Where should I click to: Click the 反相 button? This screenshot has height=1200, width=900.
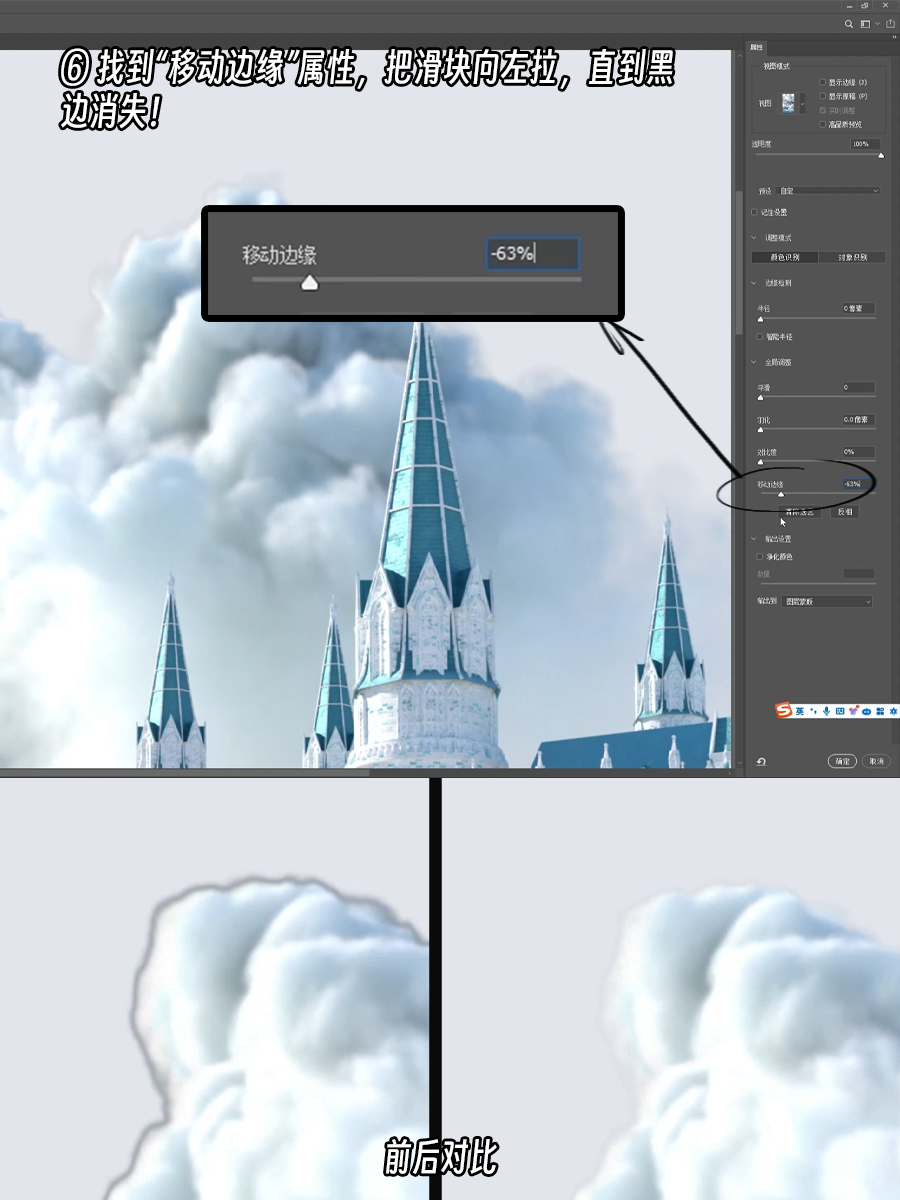pos(845,512)
